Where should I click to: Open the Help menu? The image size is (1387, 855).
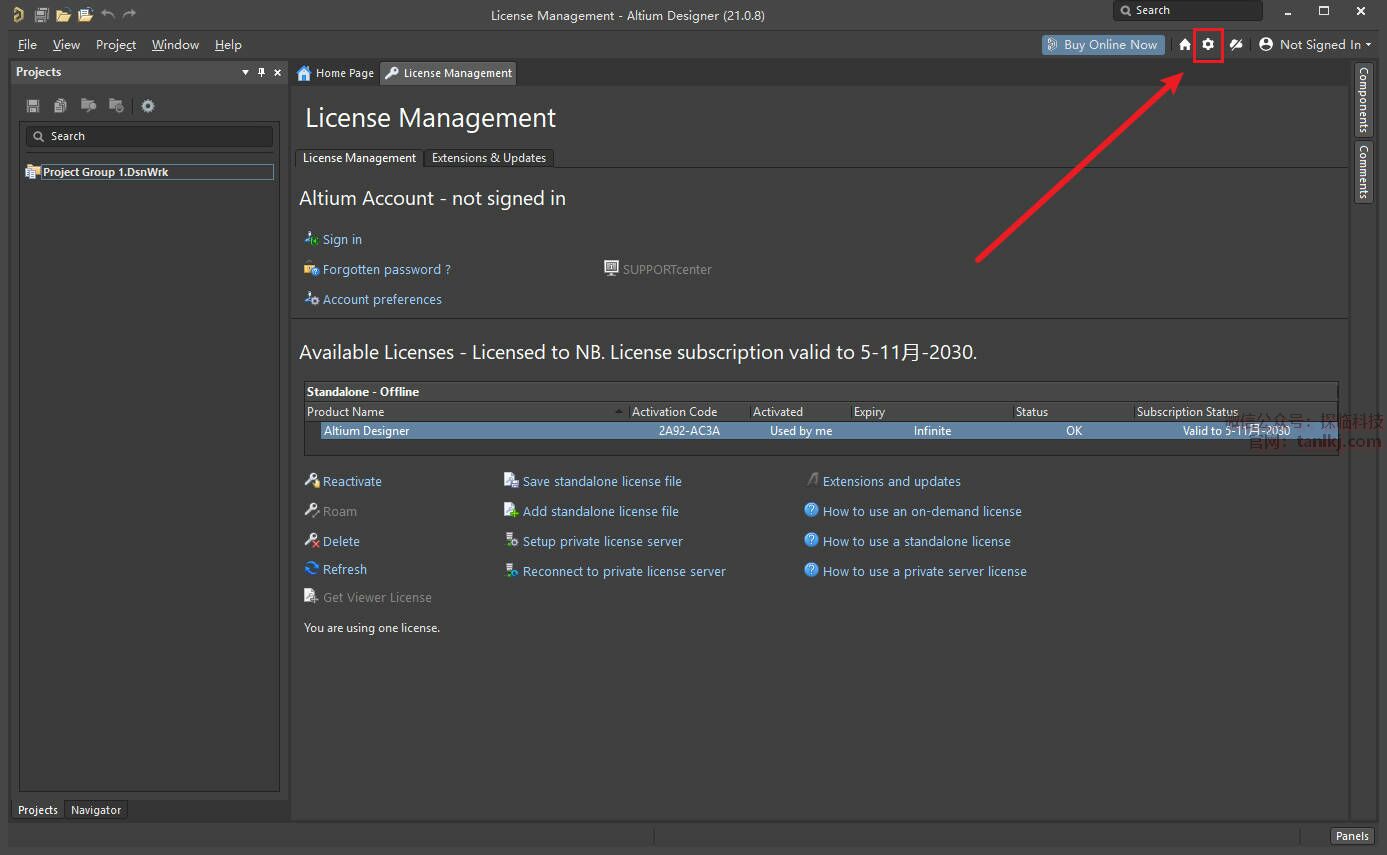(228, 45)
